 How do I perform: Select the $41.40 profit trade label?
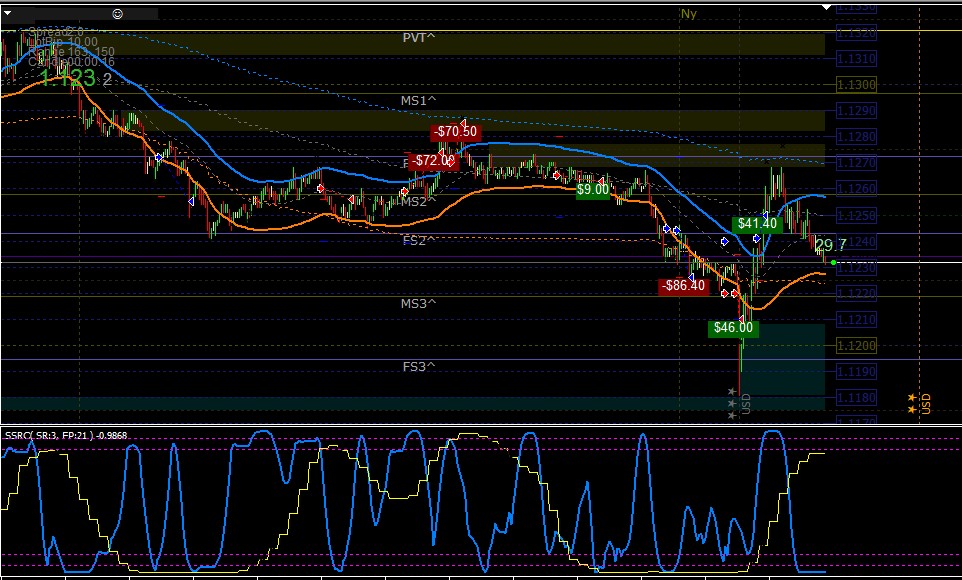coord(757,223)
